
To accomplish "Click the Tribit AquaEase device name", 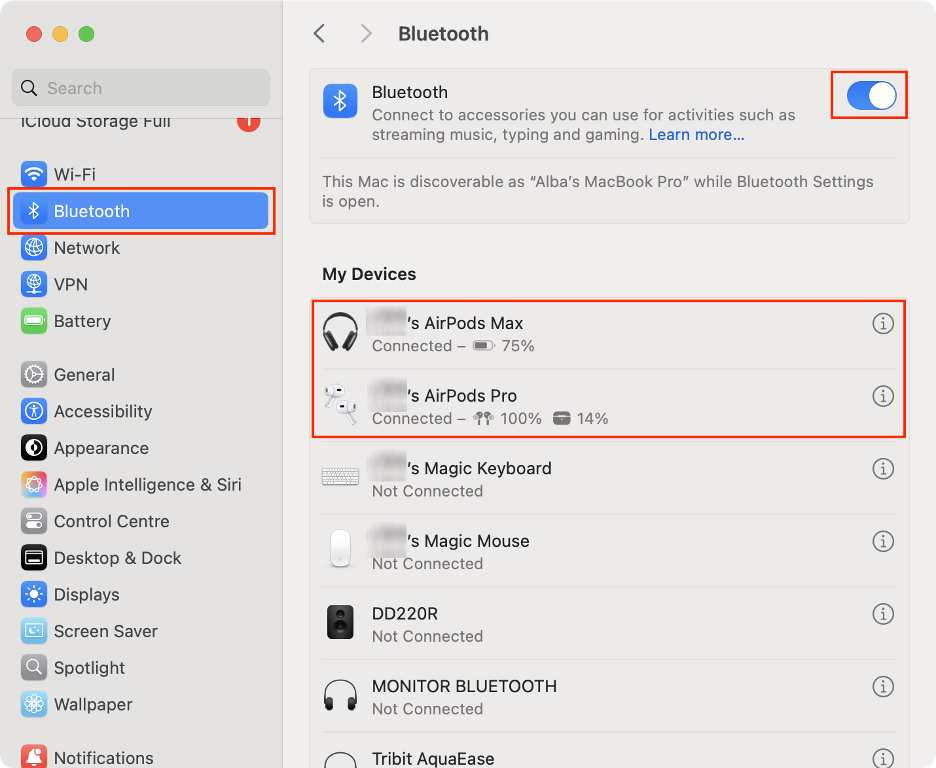I will point(433,758).
